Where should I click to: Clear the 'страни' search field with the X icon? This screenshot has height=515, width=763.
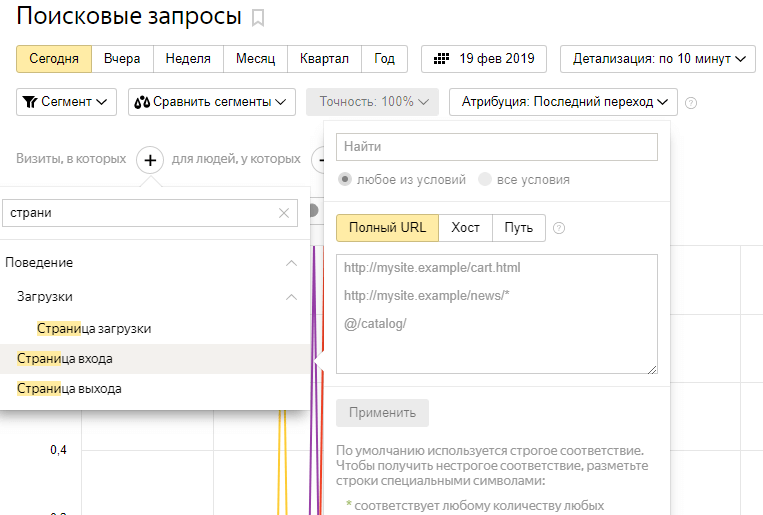[x=284, y=213]
